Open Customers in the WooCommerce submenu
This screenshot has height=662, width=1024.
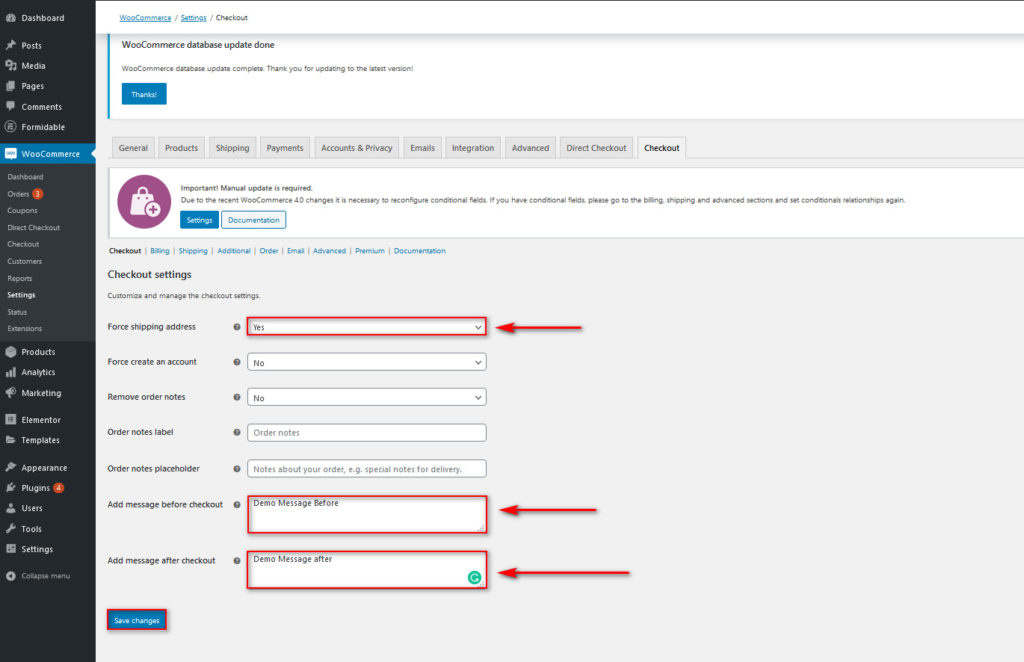click(x=24, y=261)
